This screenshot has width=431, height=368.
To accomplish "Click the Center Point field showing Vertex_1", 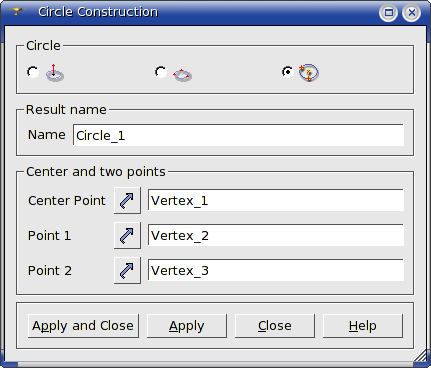I will [276, 200].
